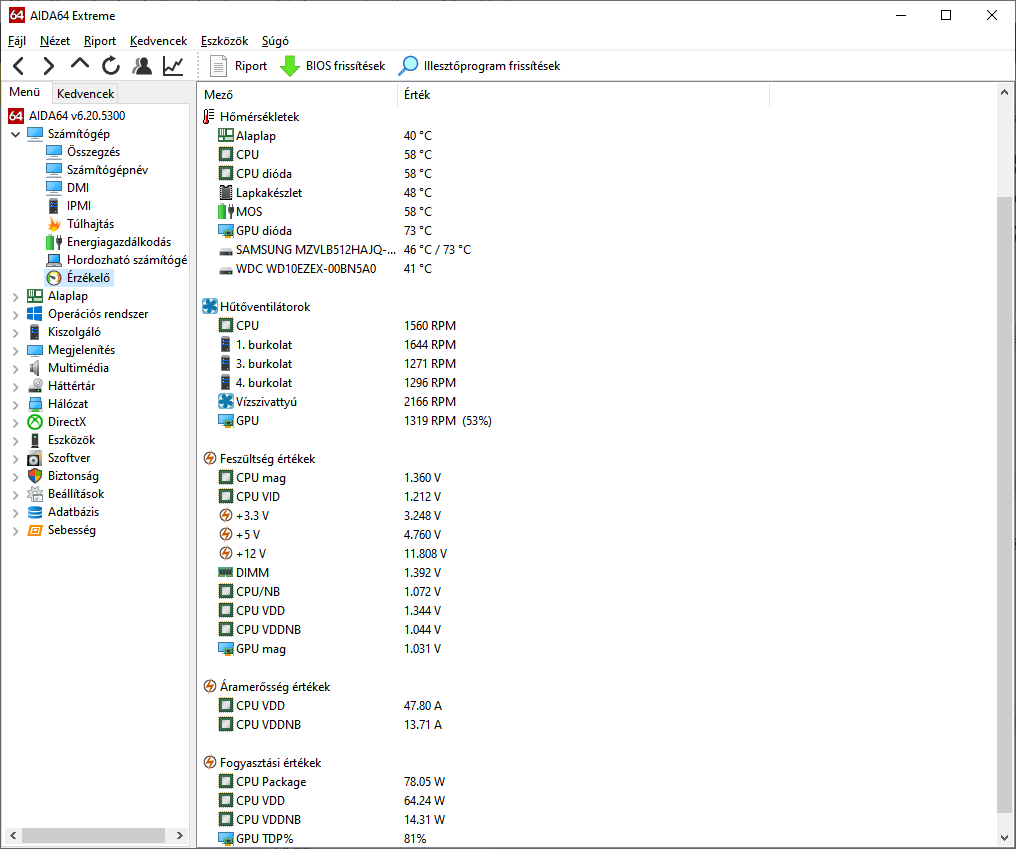Screen dimensions: 1016x849
Task: Expand the Hálózat tree node
Action: (16, 404)
